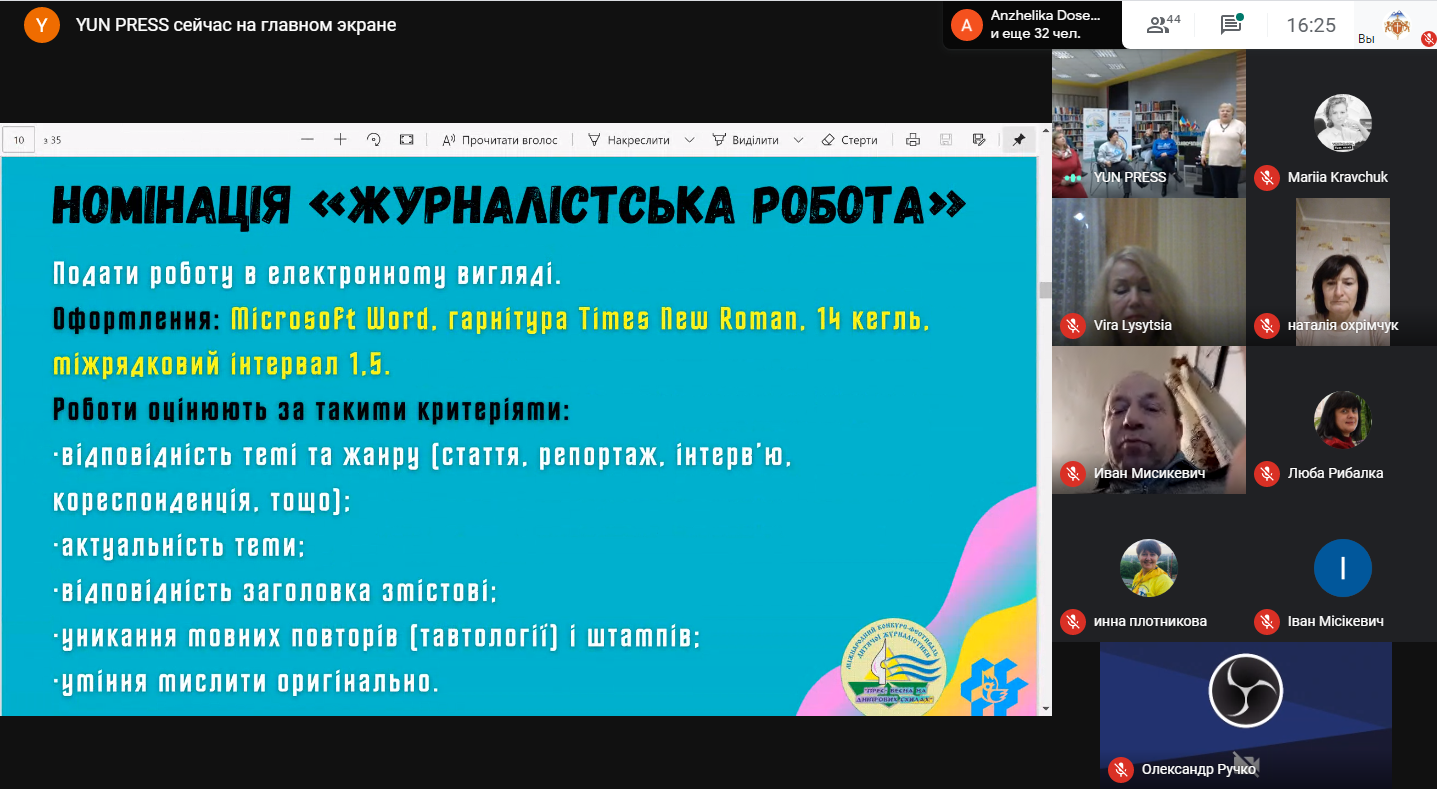Click the Anzhelika notification popup
This screenshot has height=789, width=1437.
click(x=1032, y=24)
